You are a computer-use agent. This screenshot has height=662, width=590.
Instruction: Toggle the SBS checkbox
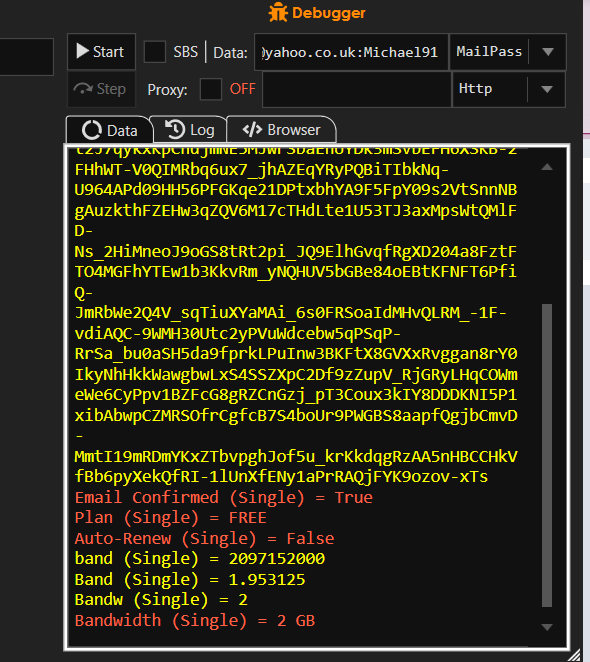(x=155, y=52)
